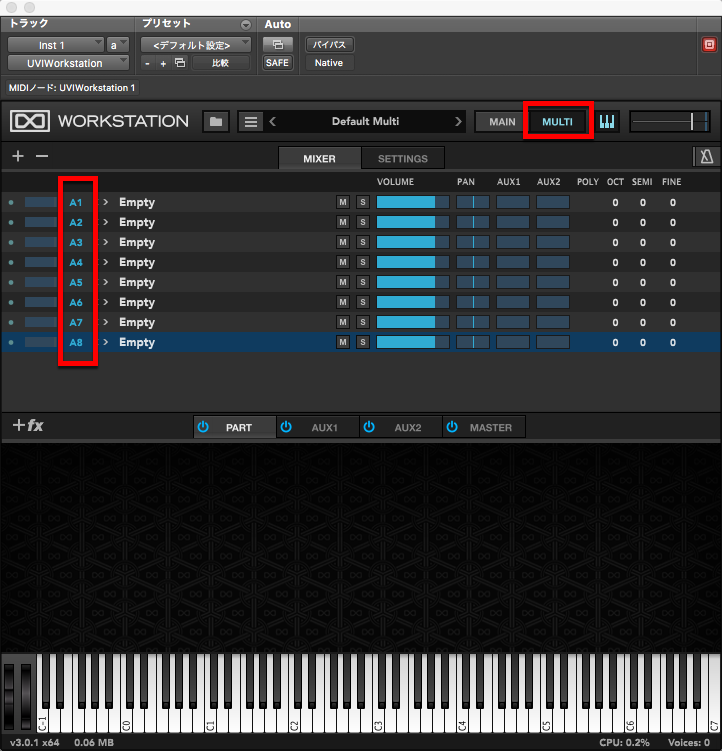Open the デフォルト設定 preset dropdown
Viewport: 722px width, 751px height.
[195, 45]
